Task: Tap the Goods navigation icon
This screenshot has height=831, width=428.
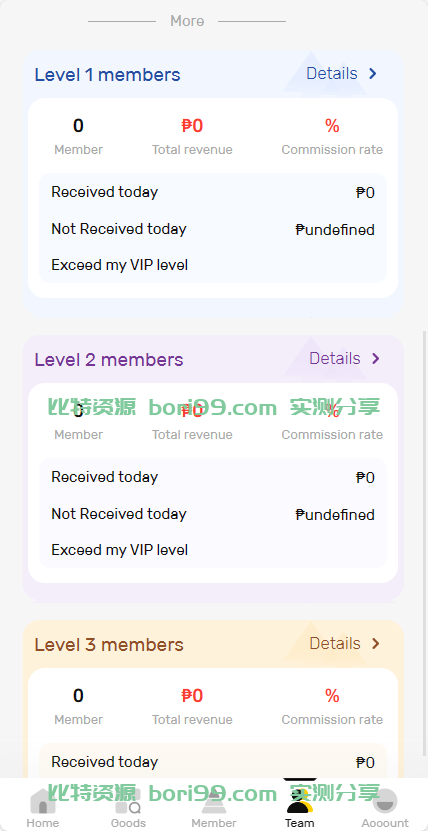Action: pos(128,801)
